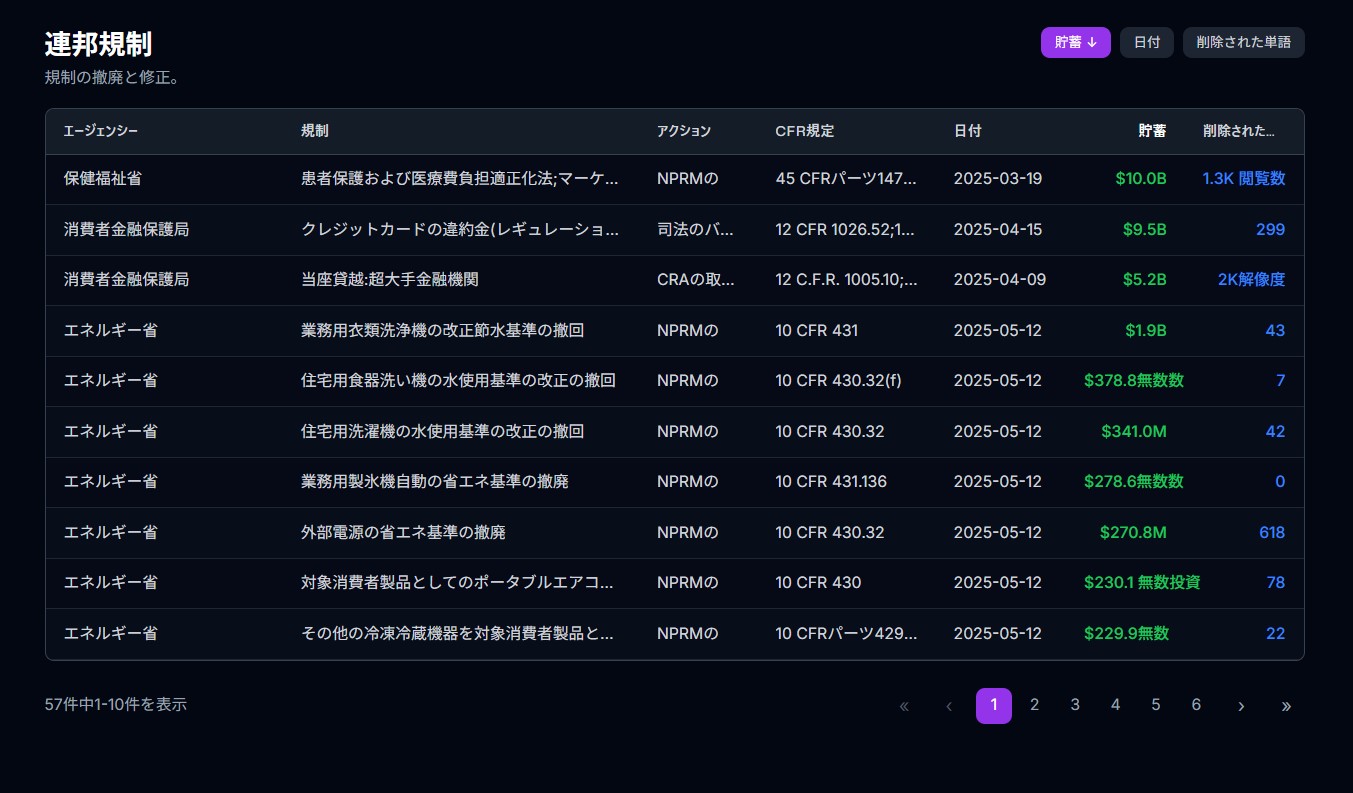Click the $9.5B savings value
Image resolution: width=1353 pixels, height=793 pixels.
(x=1145, y=229)
